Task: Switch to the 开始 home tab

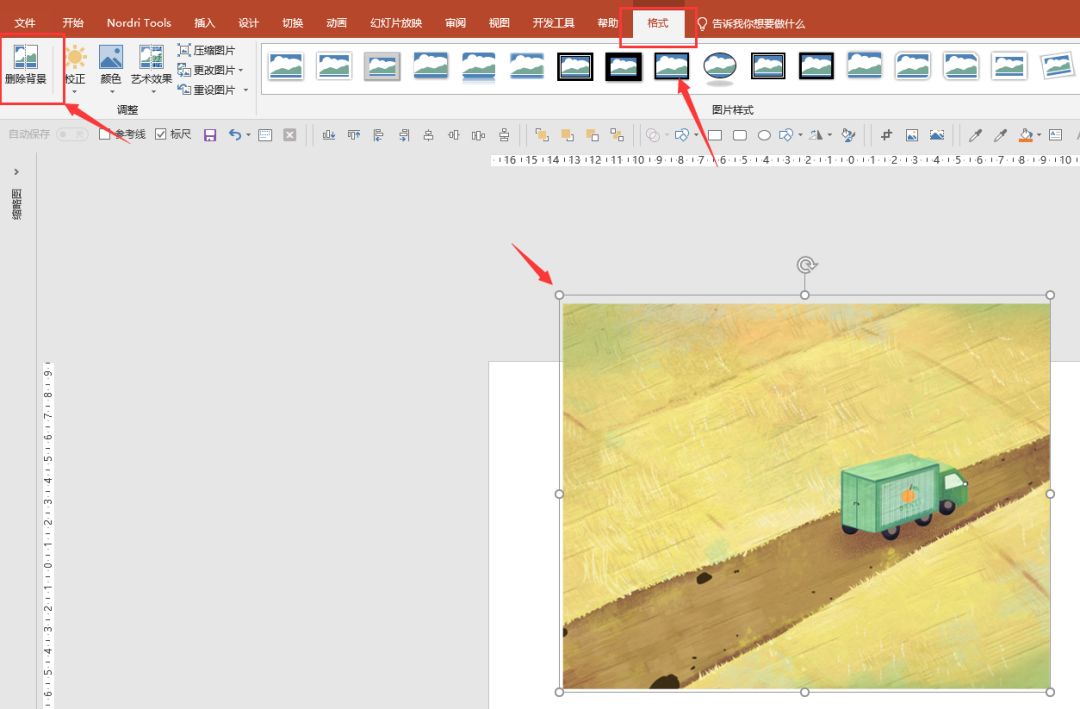Action: coord(72,23)
